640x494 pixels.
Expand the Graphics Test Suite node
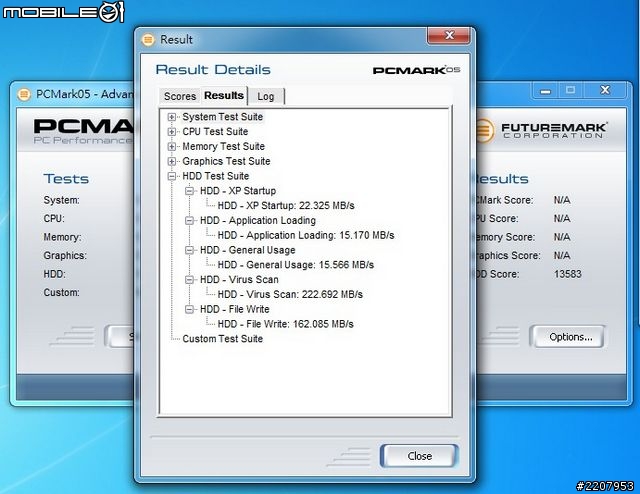[x=172, y=161]
